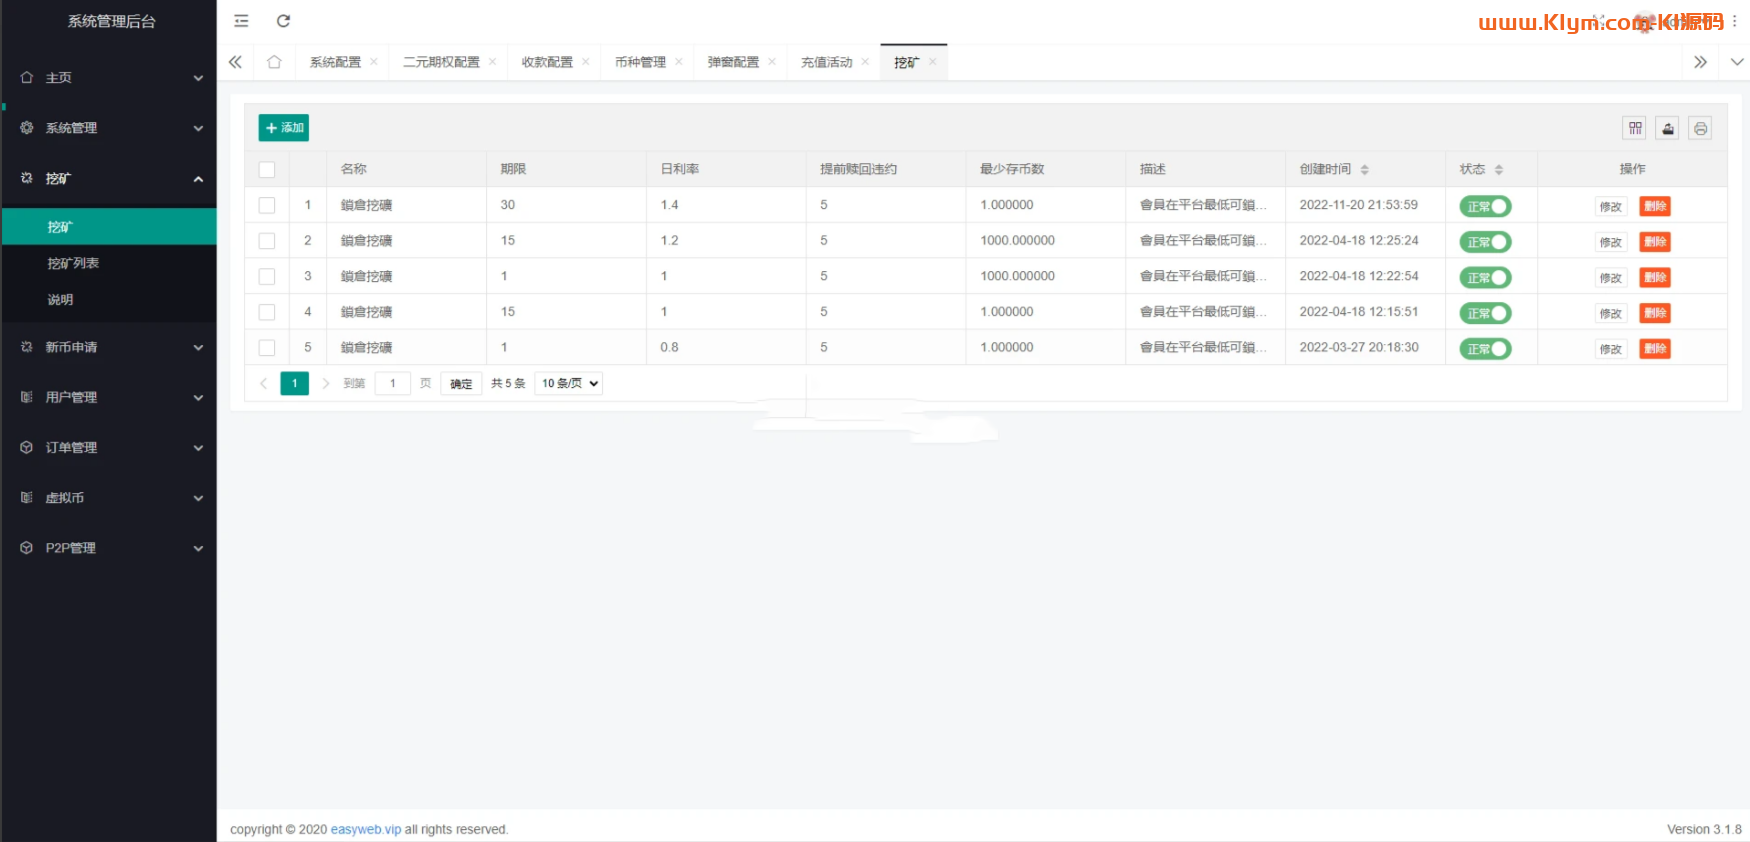This screenshot has width=1750, height=842.
Task: Tick the select-all checkbox in the table header
Action: [267, 170]
